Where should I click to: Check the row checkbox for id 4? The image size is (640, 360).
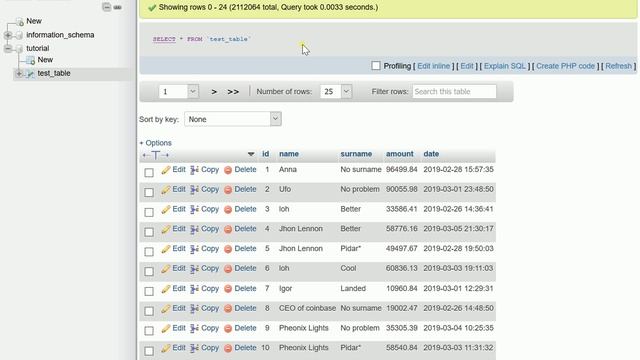click(149, 232)
